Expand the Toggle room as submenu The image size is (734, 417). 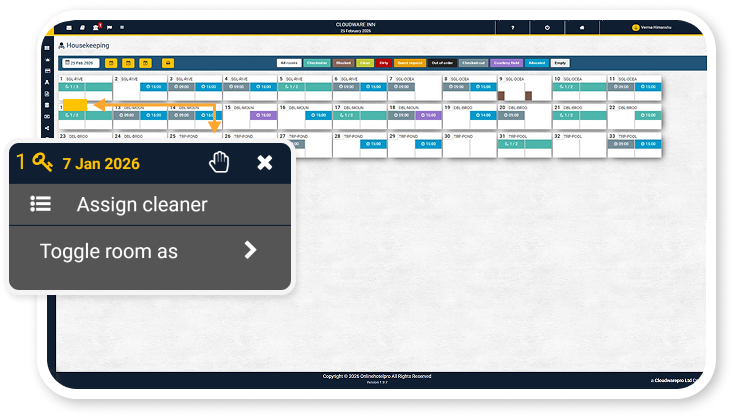pos(250,251)
